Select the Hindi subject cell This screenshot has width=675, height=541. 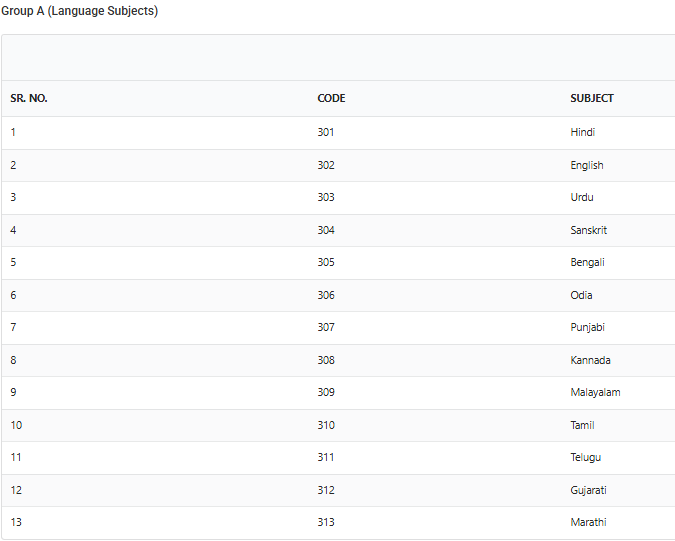pyautogui.click(x=582, y=132)
